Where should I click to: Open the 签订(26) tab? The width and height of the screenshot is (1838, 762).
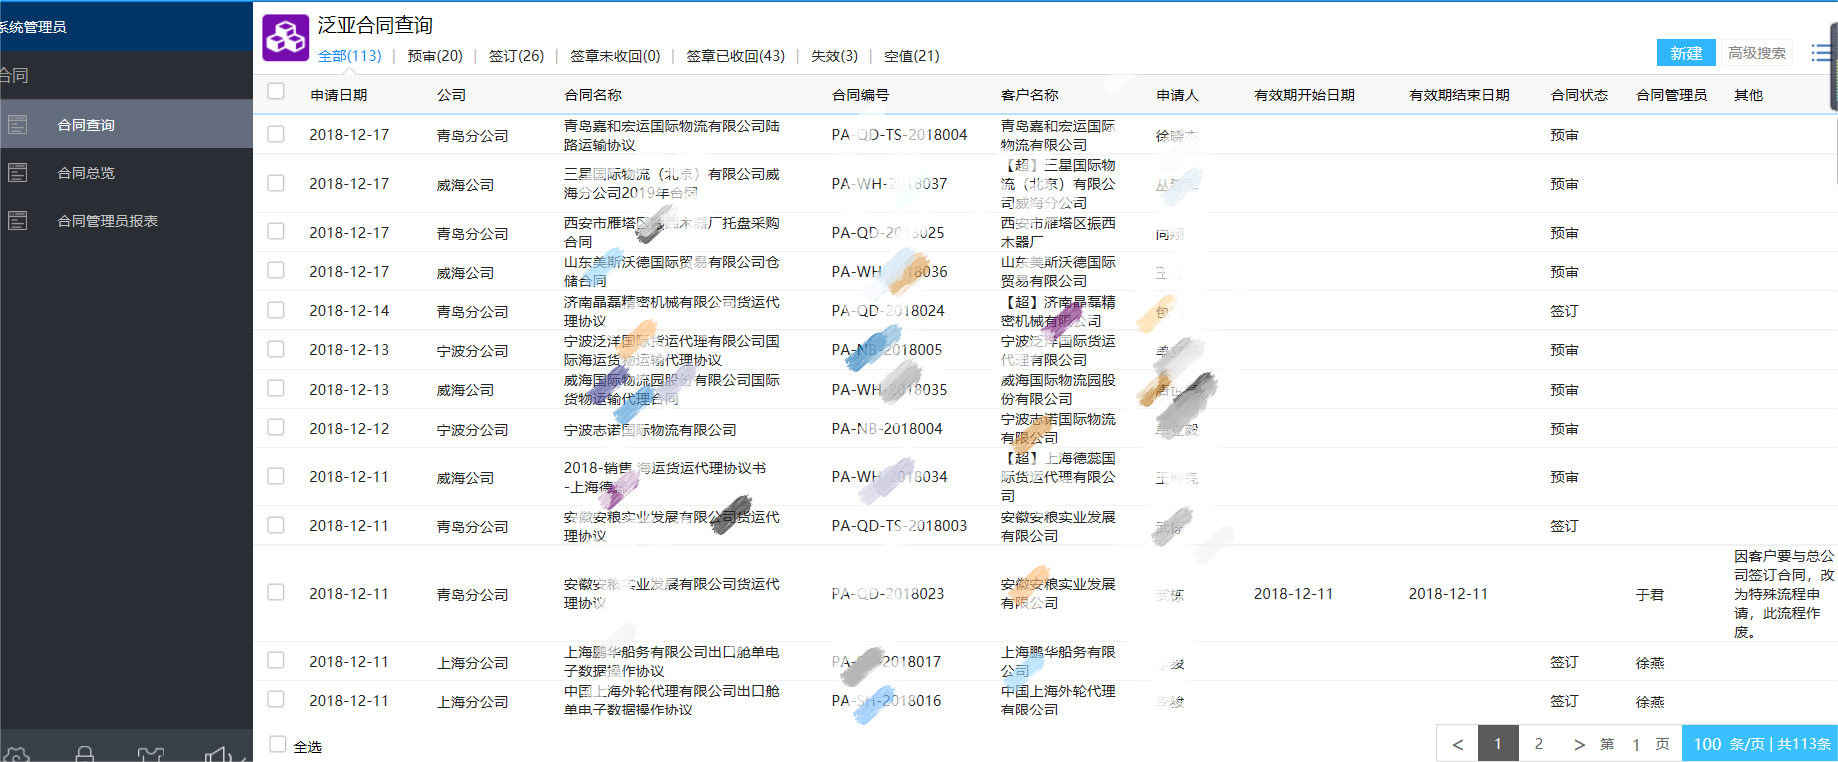pos(516,56)
